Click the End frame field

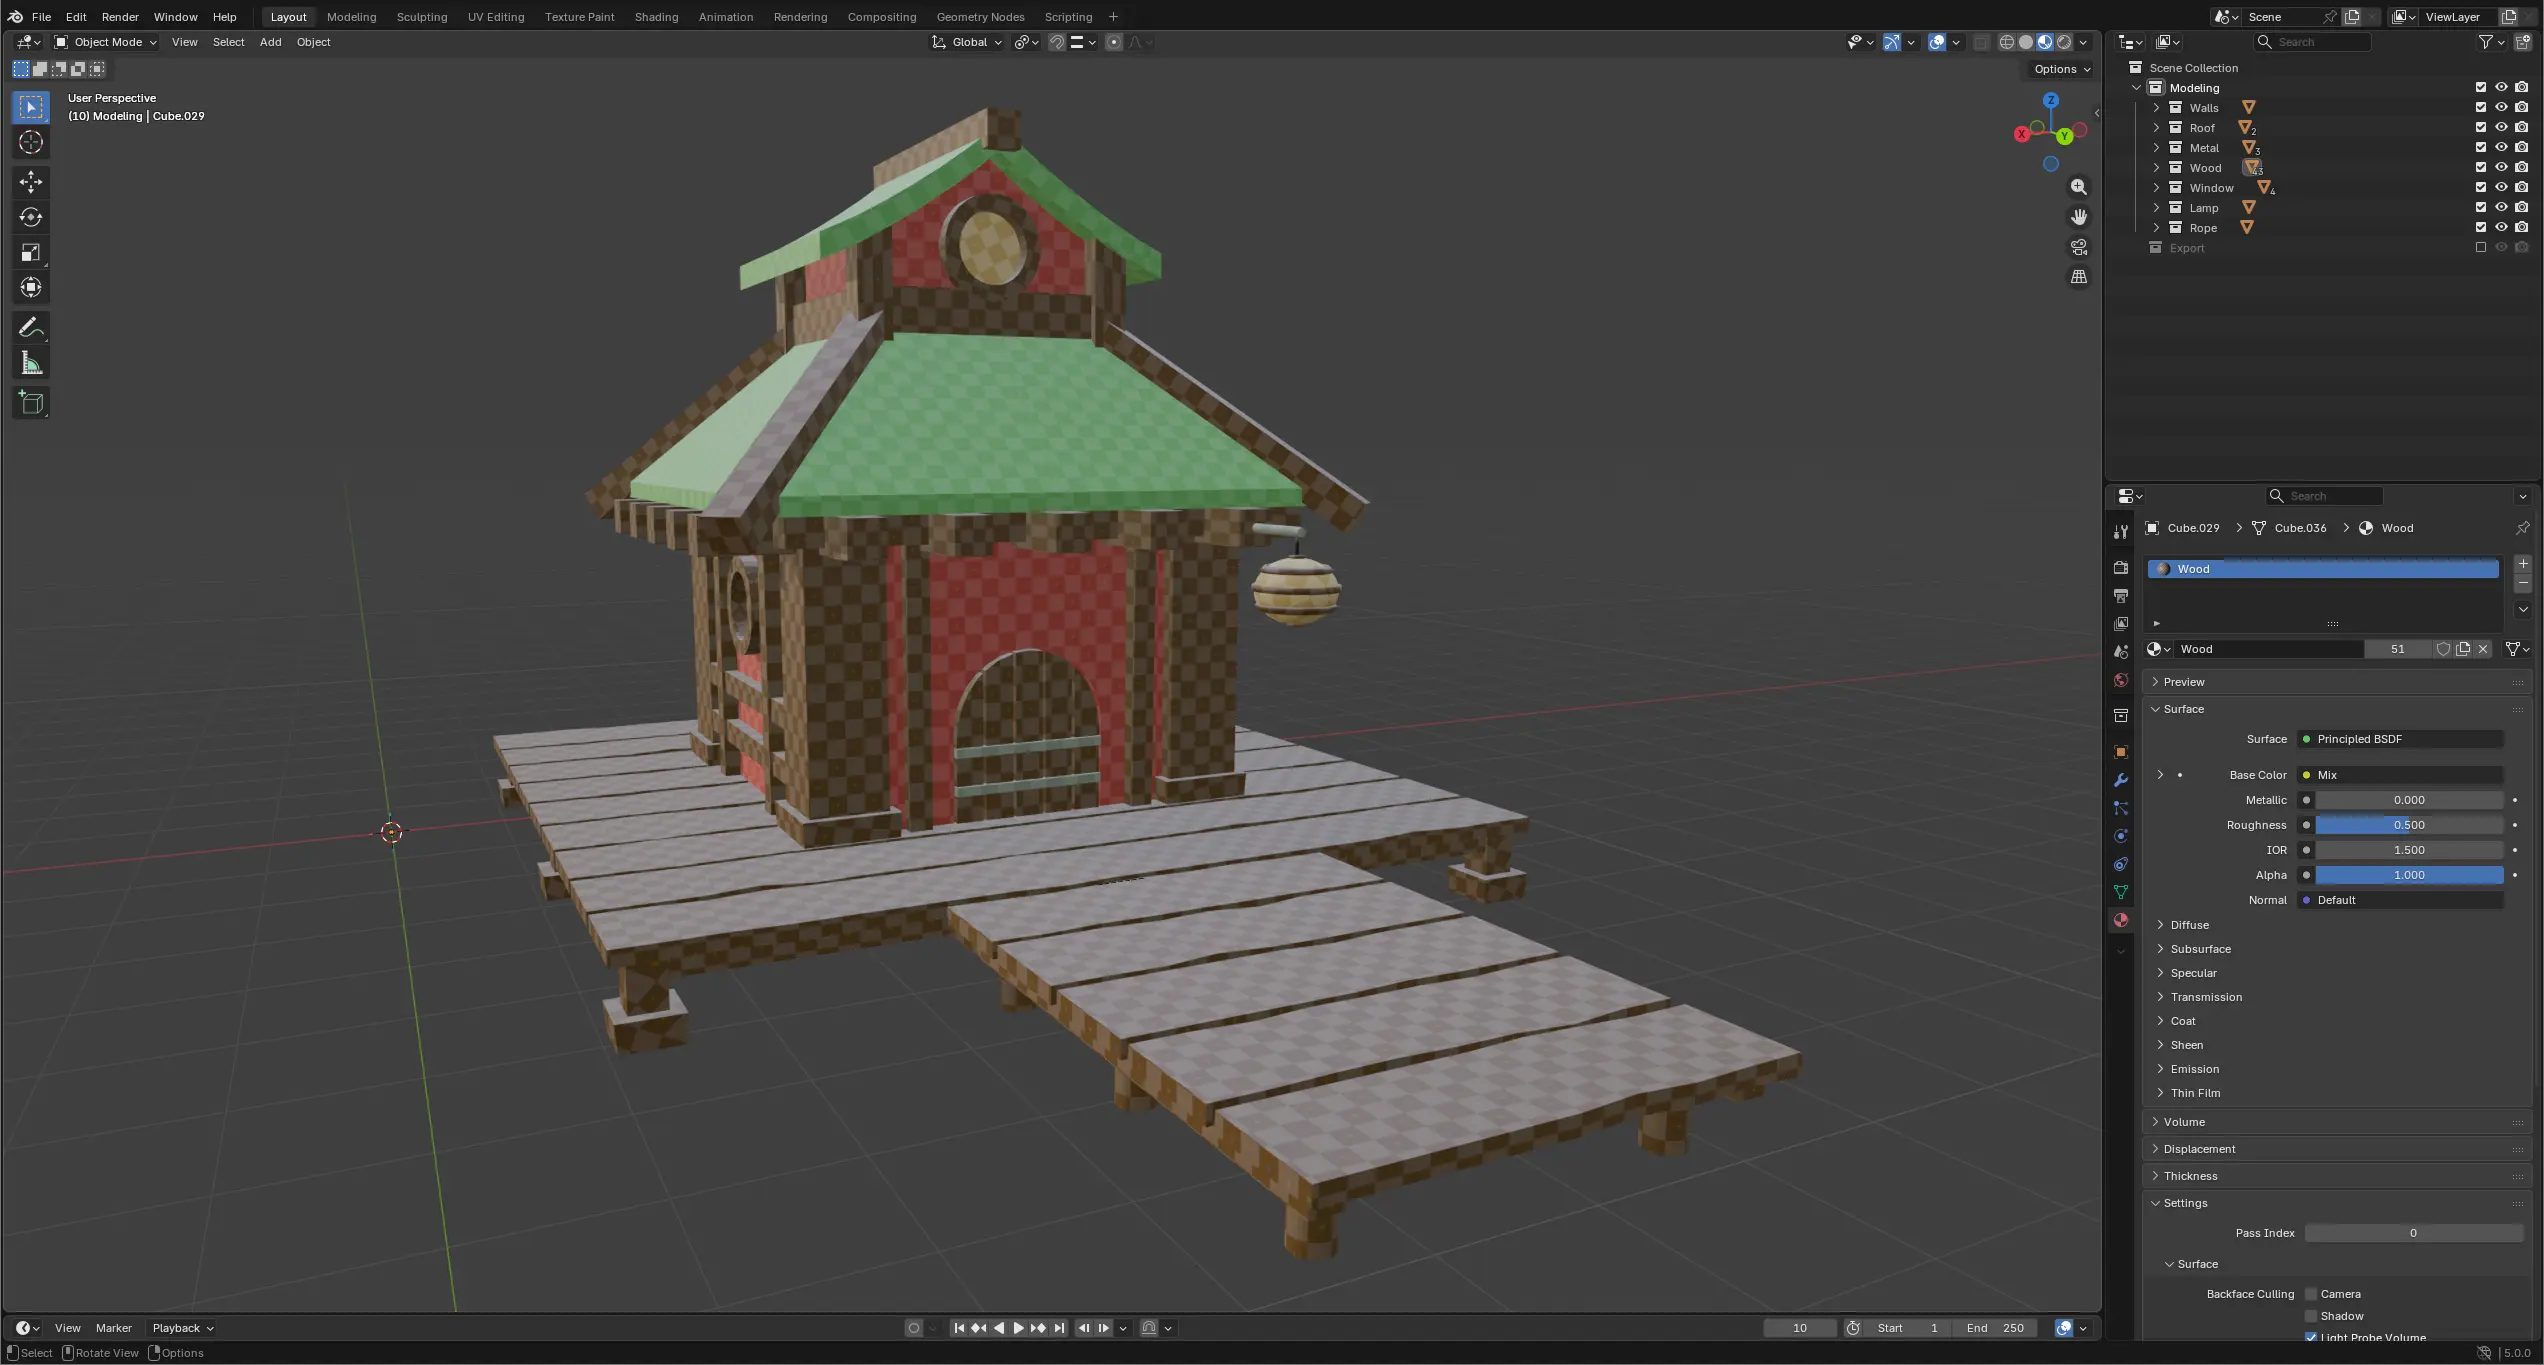pos(1995,1328)
